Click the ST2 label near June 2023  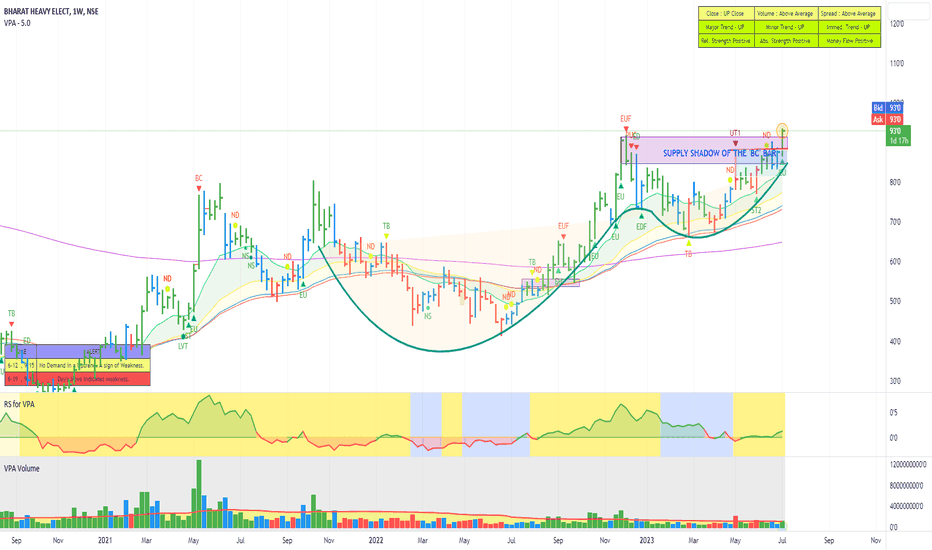[x=755, y=210]
